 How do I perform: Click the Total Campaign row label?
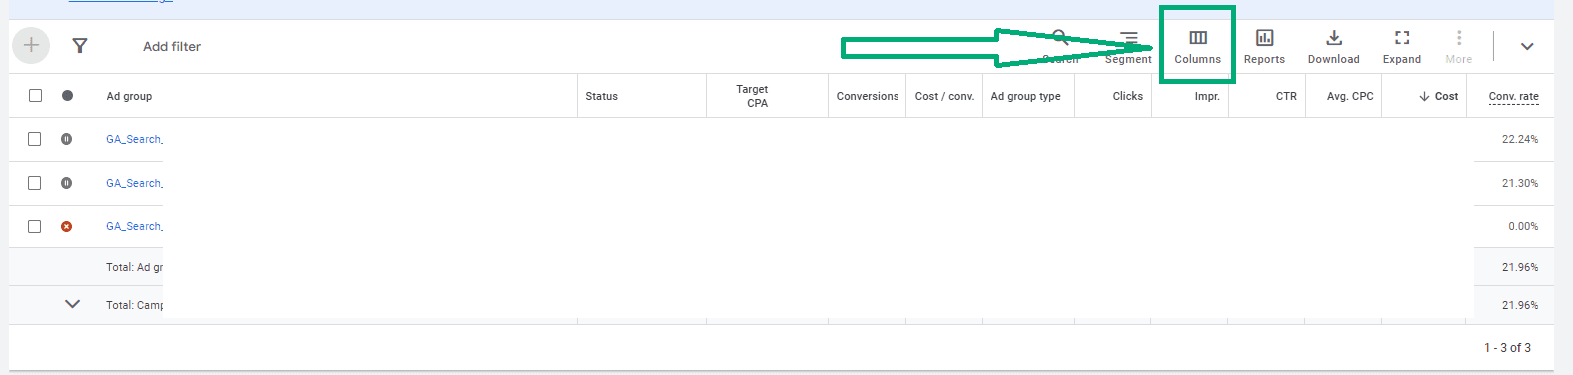tap(134, 305)
